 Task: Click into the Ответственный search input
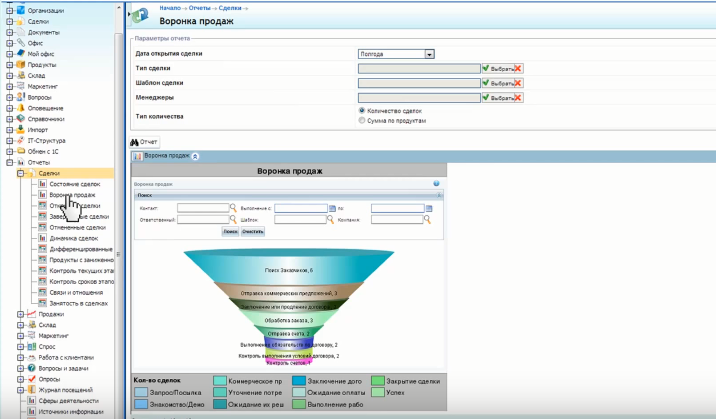[x=203, y=220]
